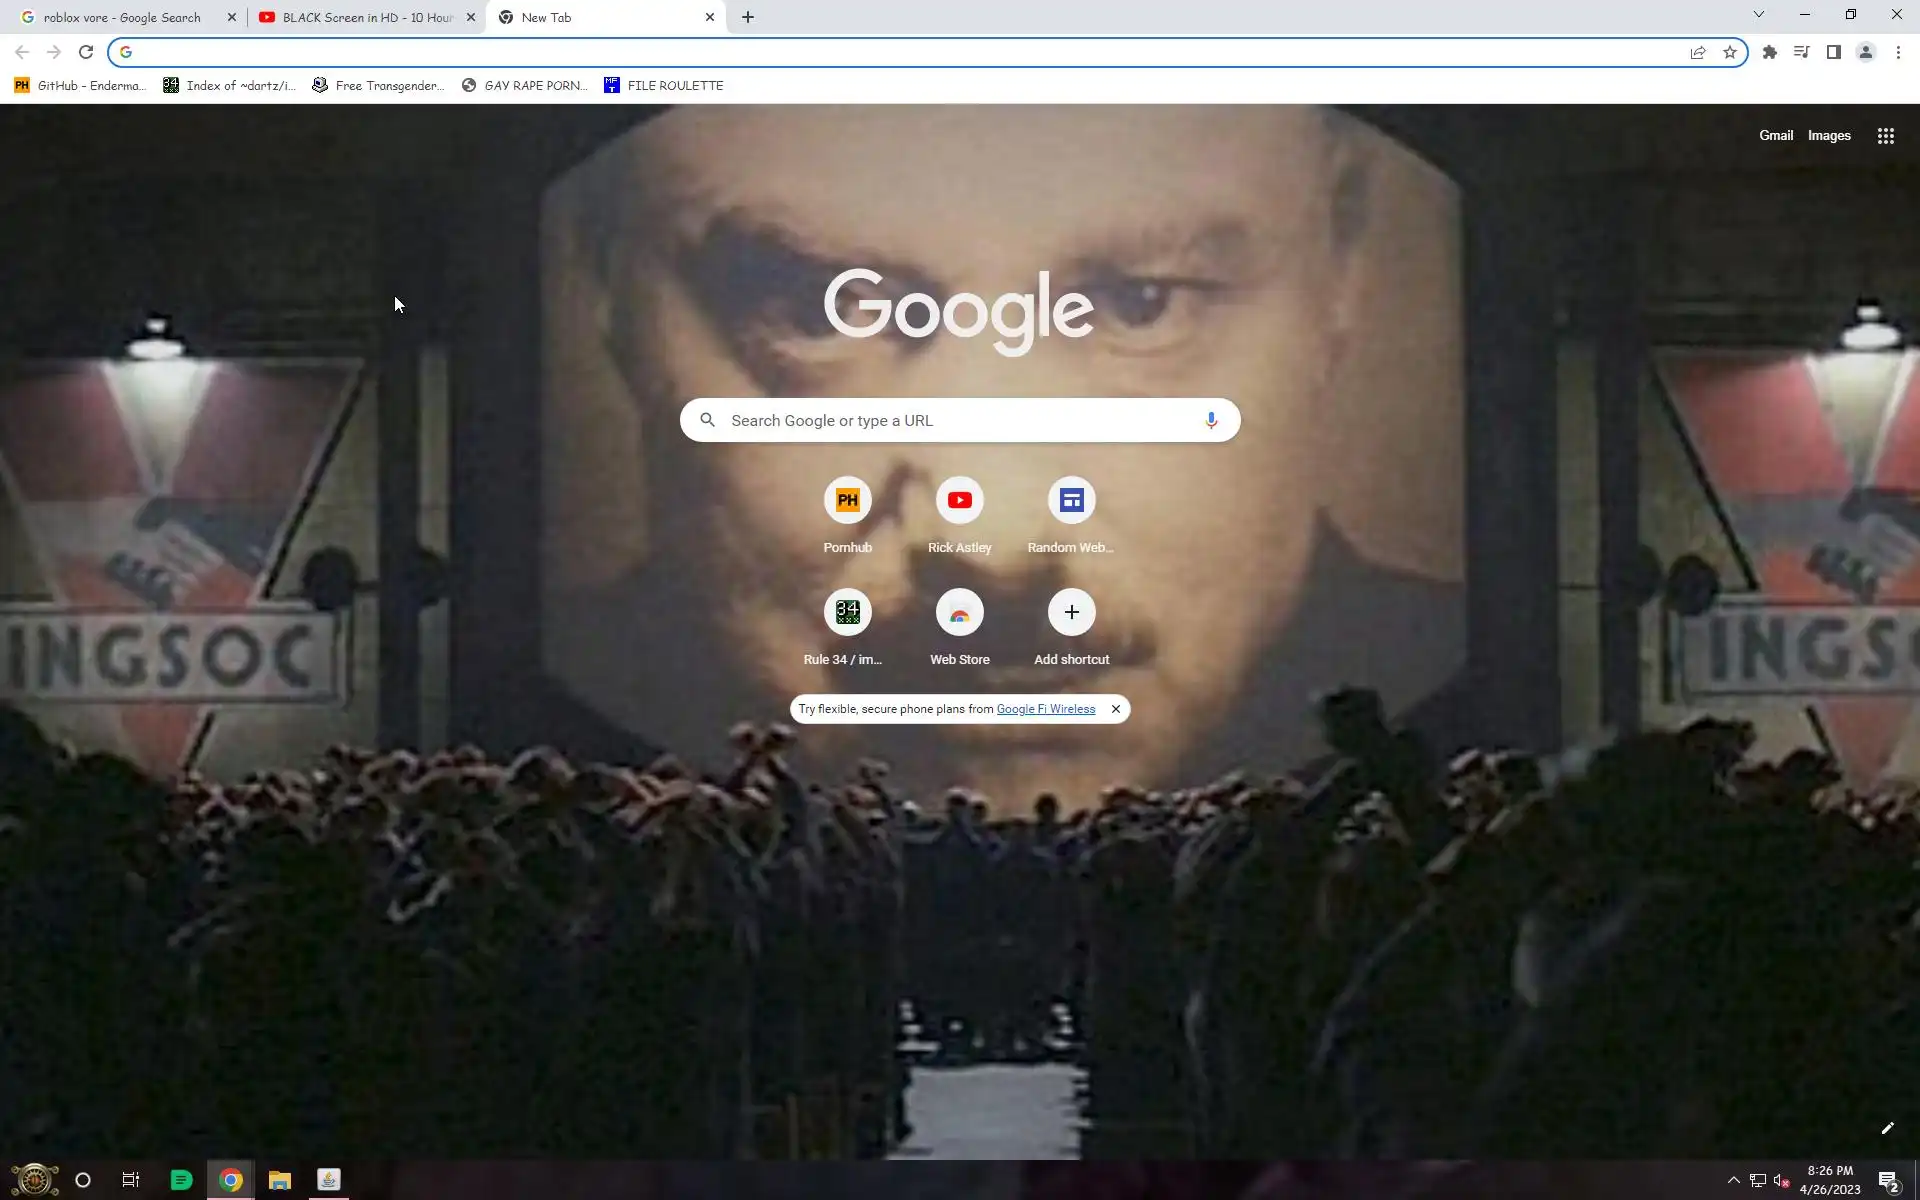This screenshot has height=1200, width=1920.
Task: Open the Google apps grid
Action: [x=1885, y=136]
